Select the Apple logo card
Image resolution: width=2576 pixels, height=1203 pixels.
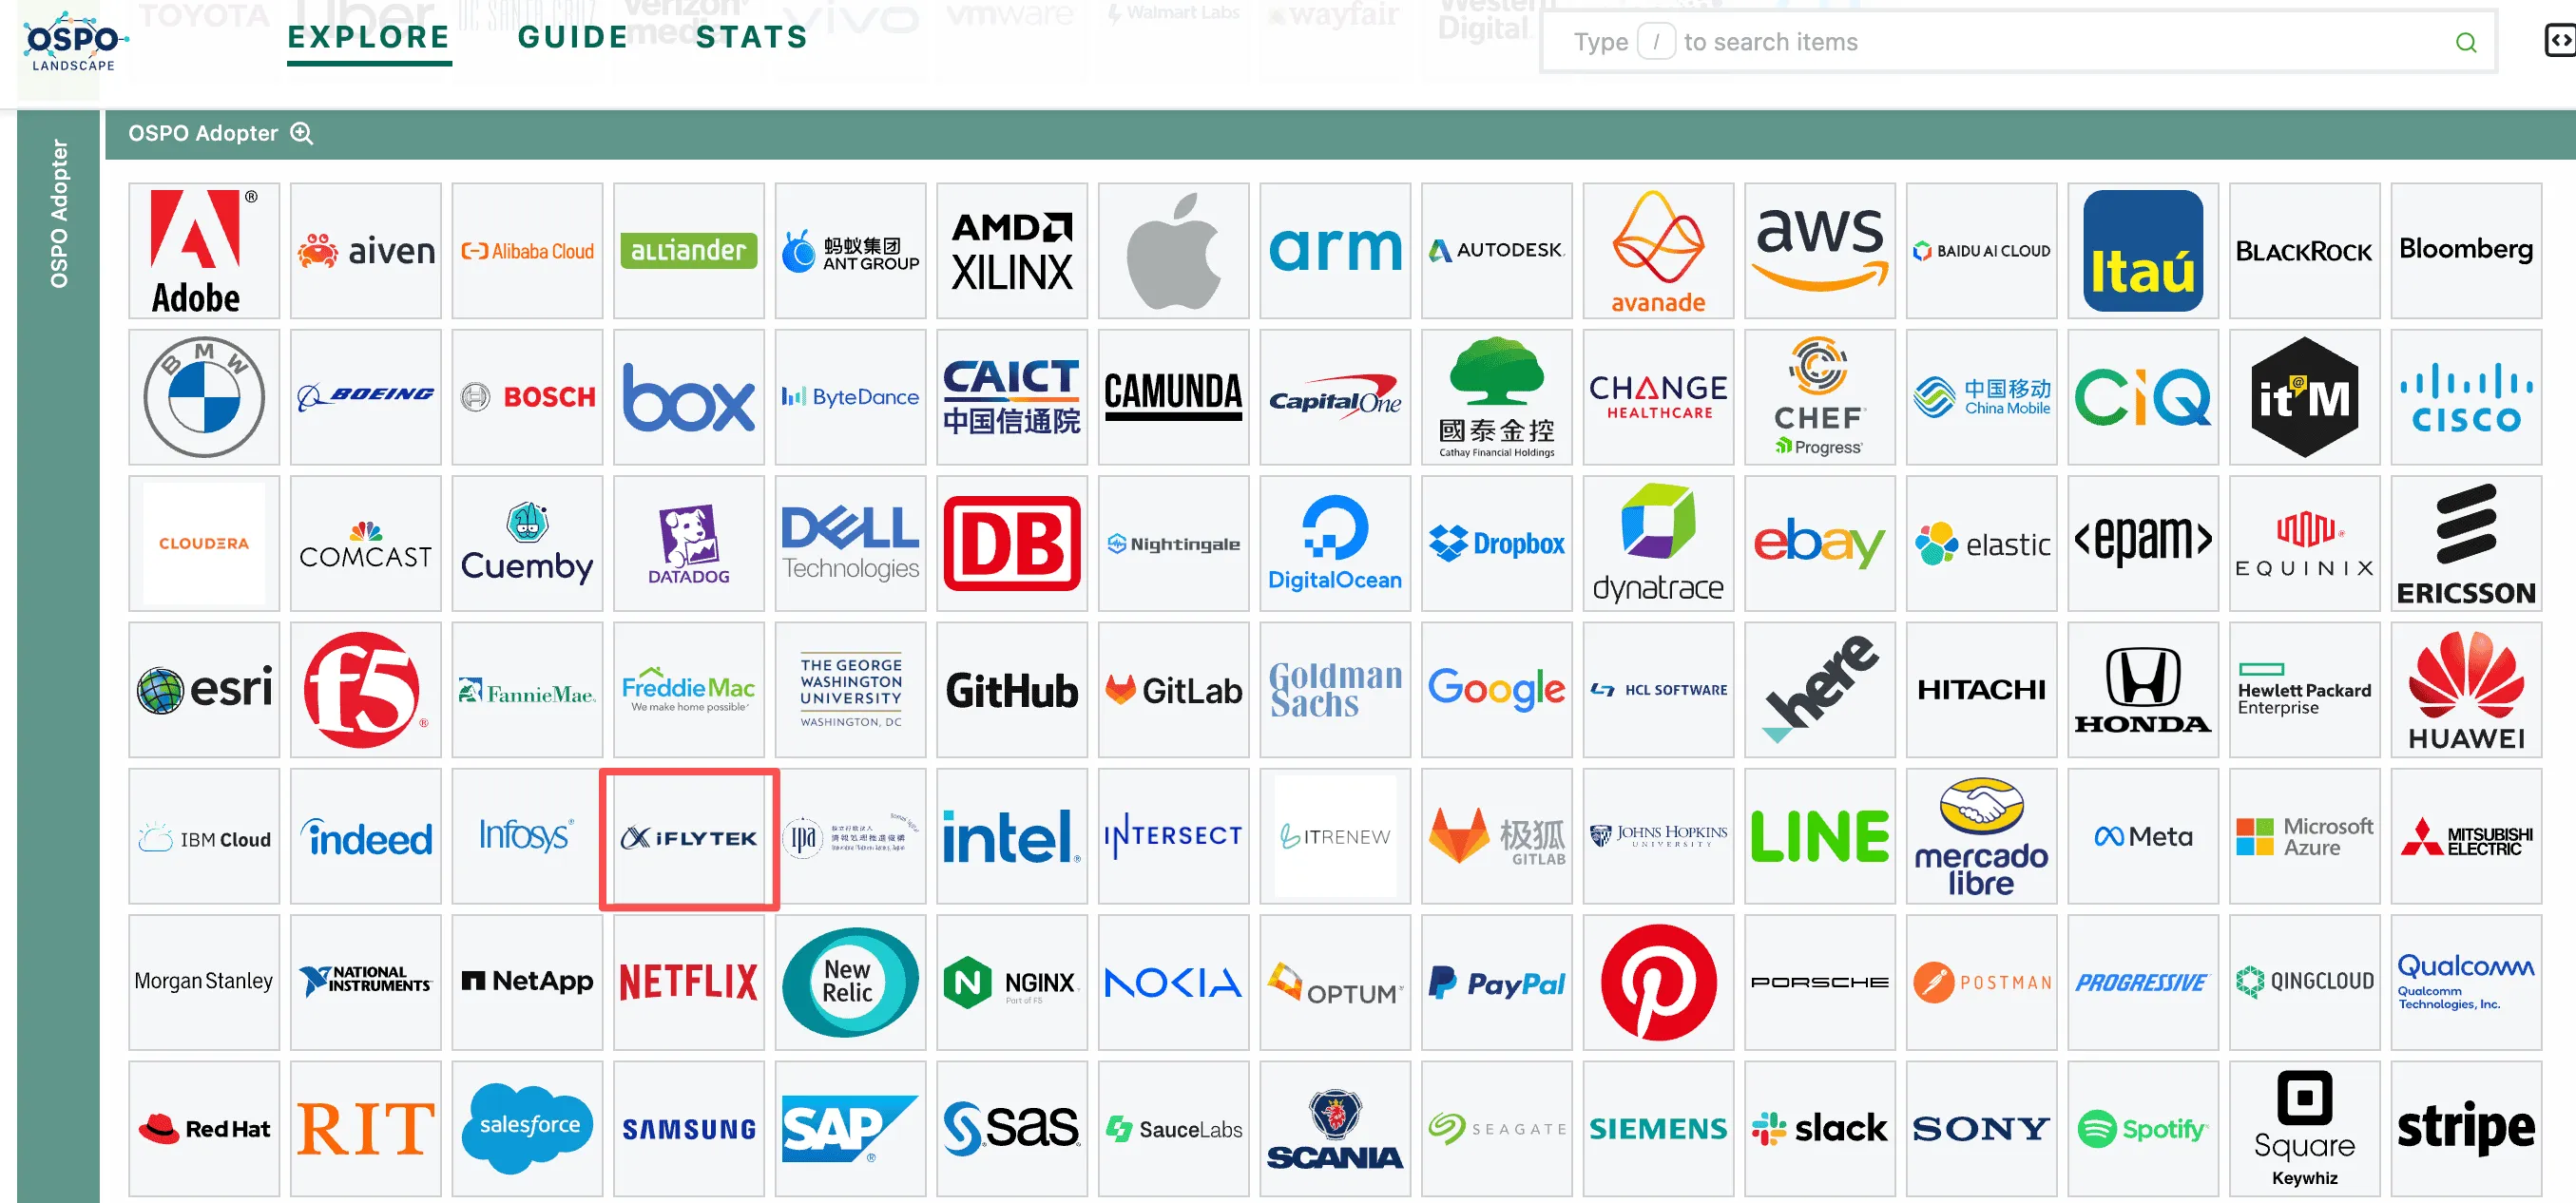(1173, 250)
